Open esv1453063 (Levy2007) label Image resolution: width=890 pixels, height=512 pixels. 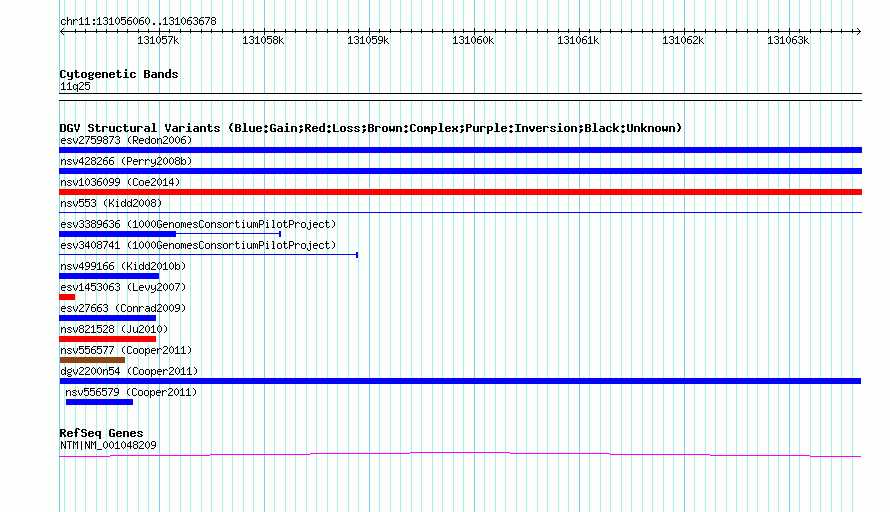(123, 287)
